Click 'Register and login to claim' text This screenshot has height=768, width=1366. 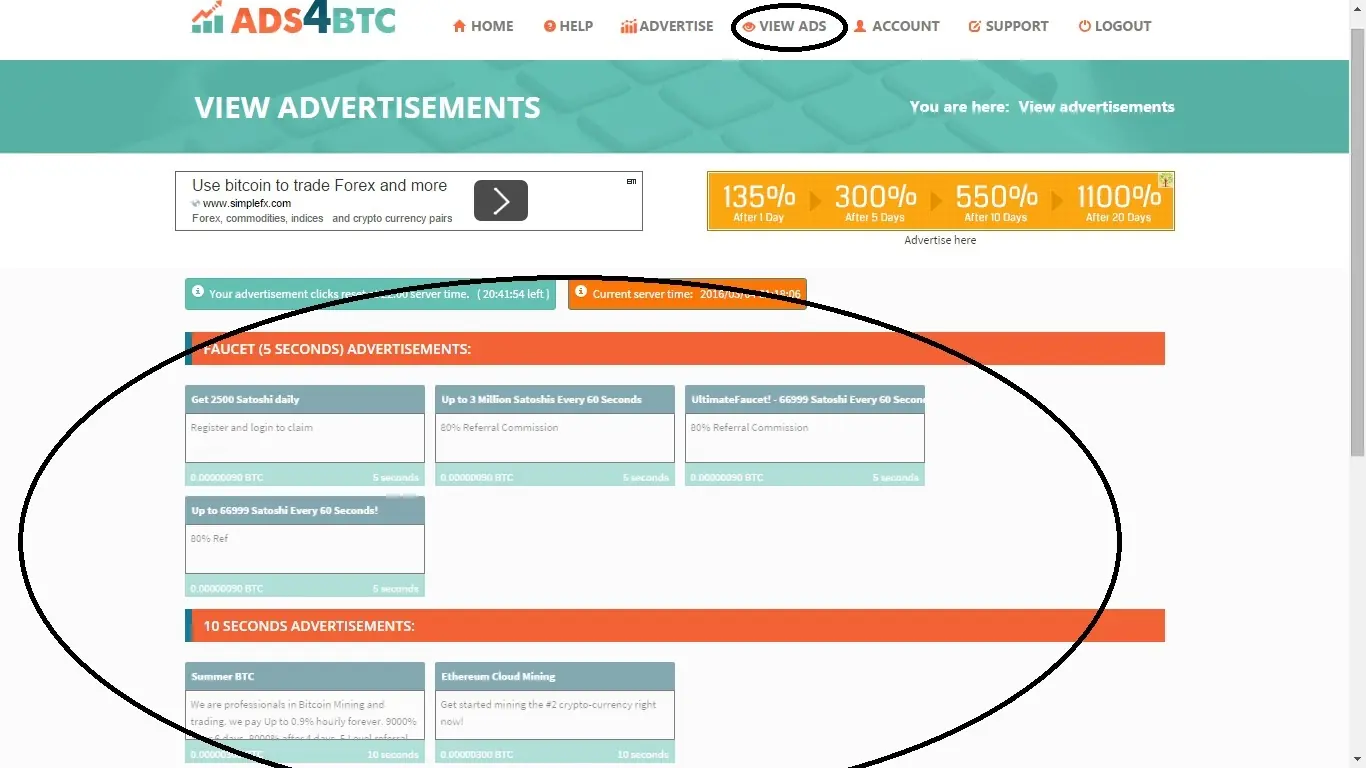tap(252, 427)
